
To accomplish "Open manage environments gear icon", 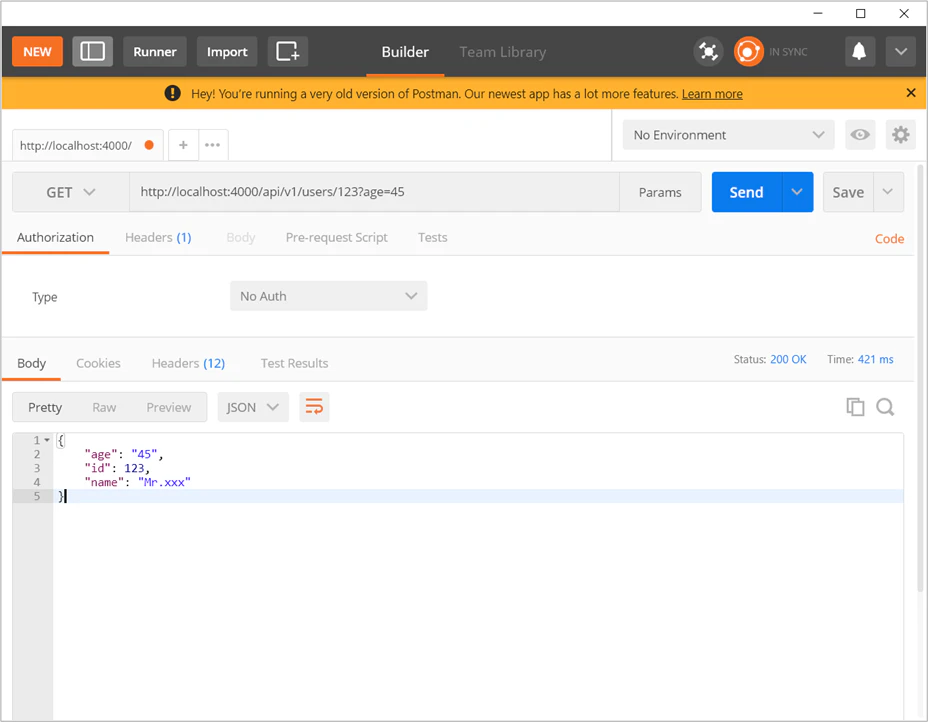I will pos(900,135).
